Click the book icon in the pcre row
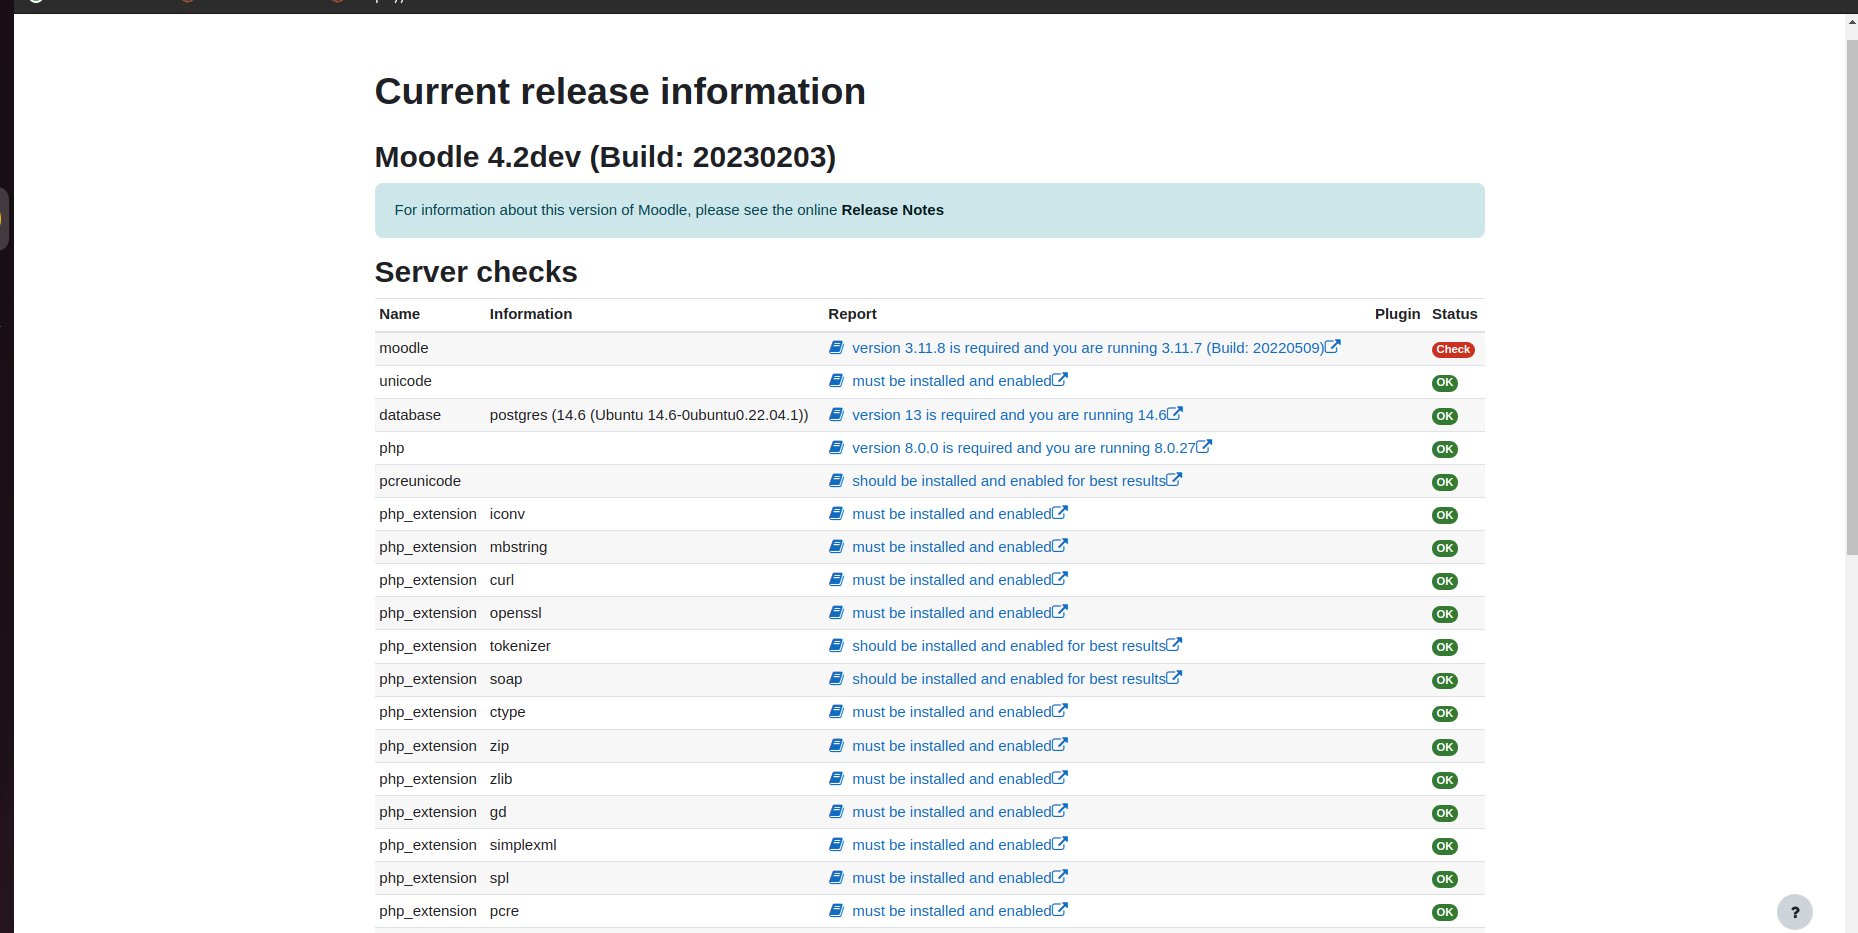Viewport: 1858px width, 933px height. point(836,910)
